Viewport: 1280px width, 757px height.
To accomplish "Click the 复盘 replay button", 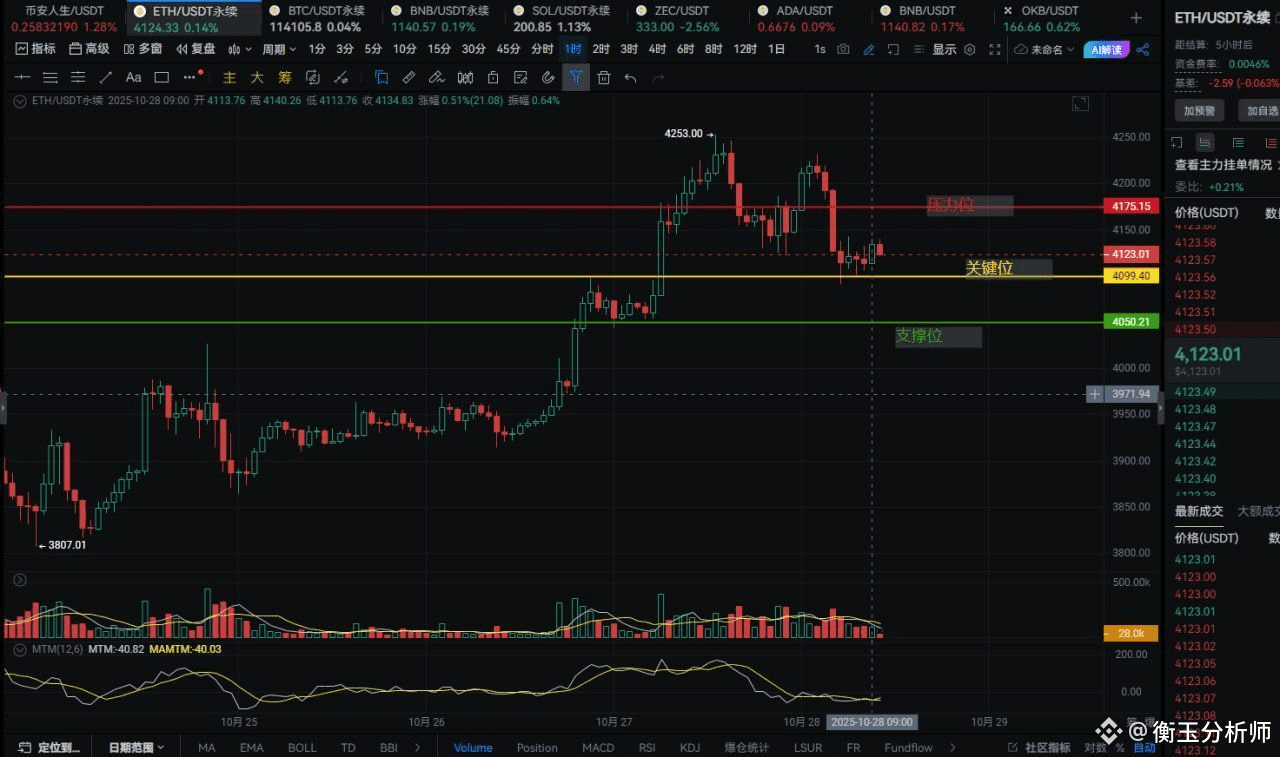I will [x=196, y=49].
